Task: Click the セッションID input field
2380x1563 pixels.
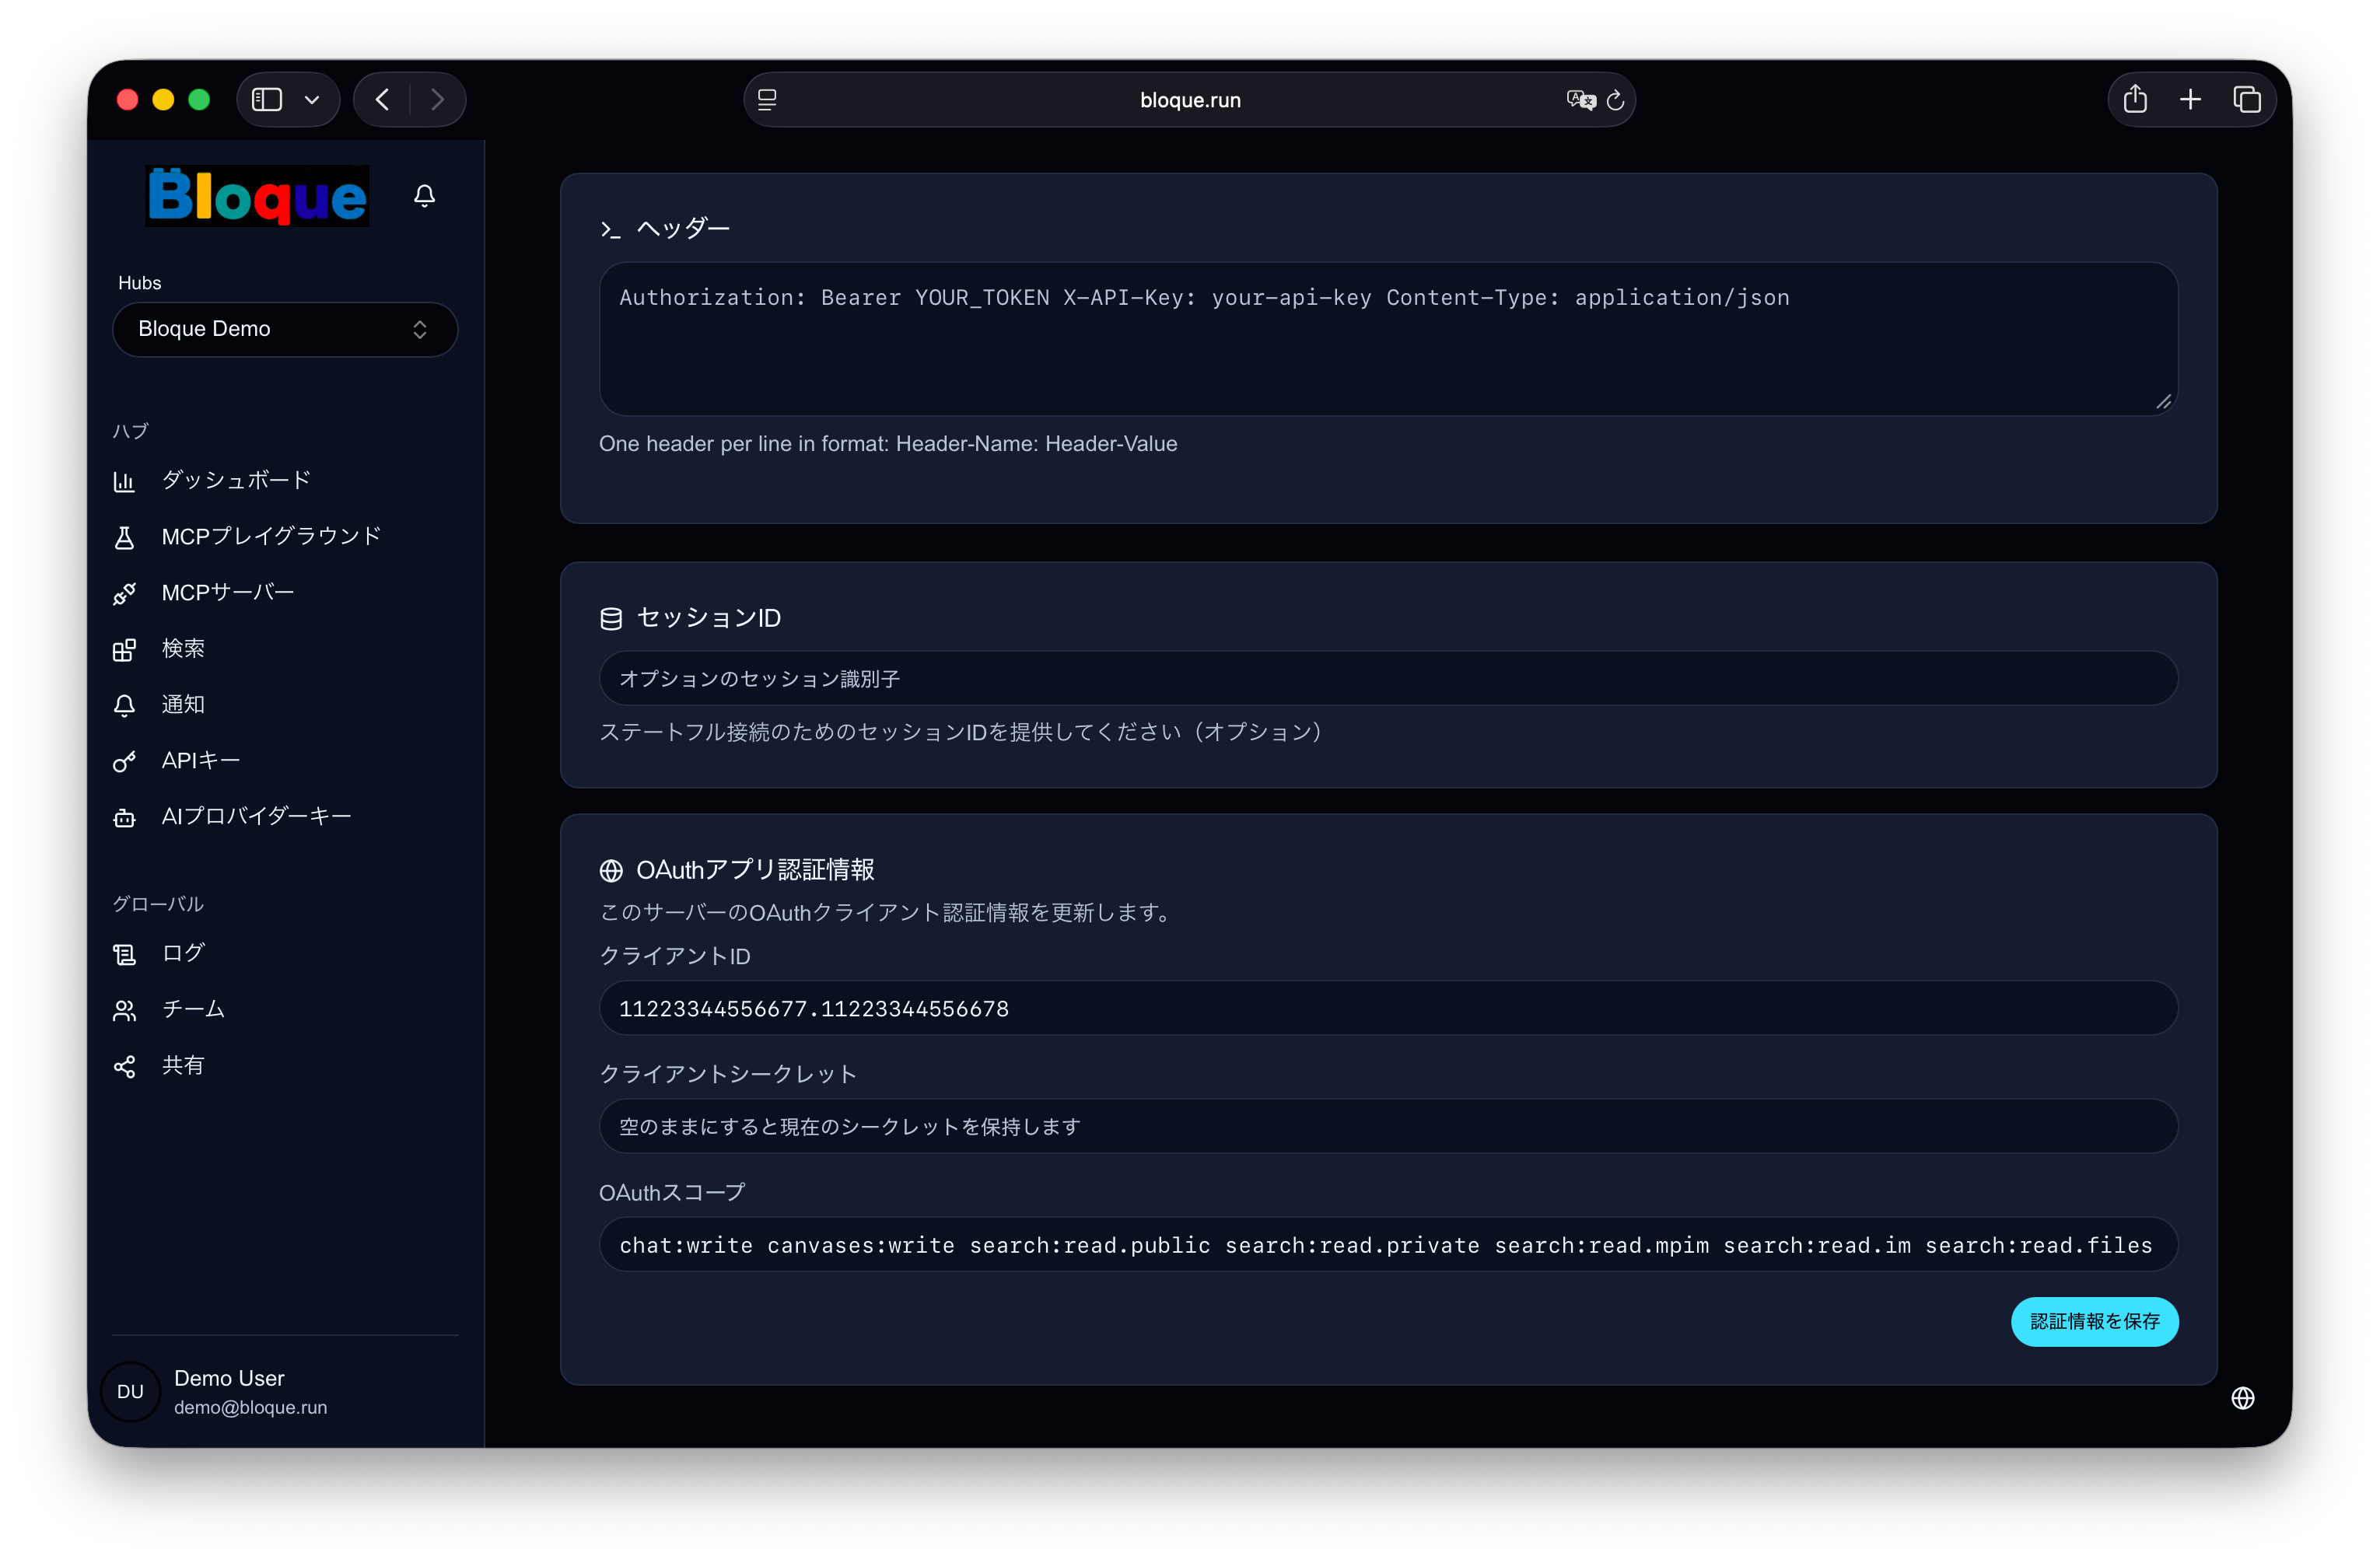Action: [x=1388, y=678]
